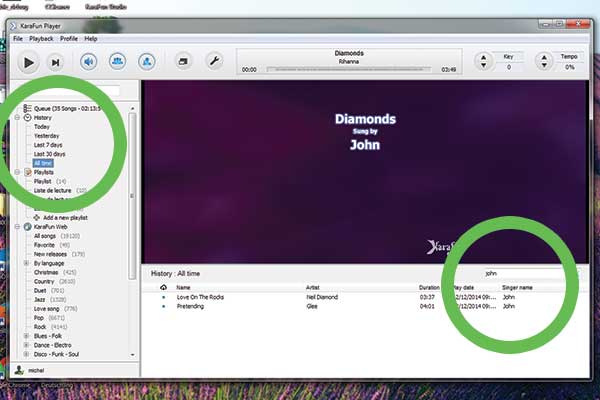This screenshot has height=400, width=600.
Task: Select Yesterday under History
Action: pyautogui.click(x=46, y=136)
